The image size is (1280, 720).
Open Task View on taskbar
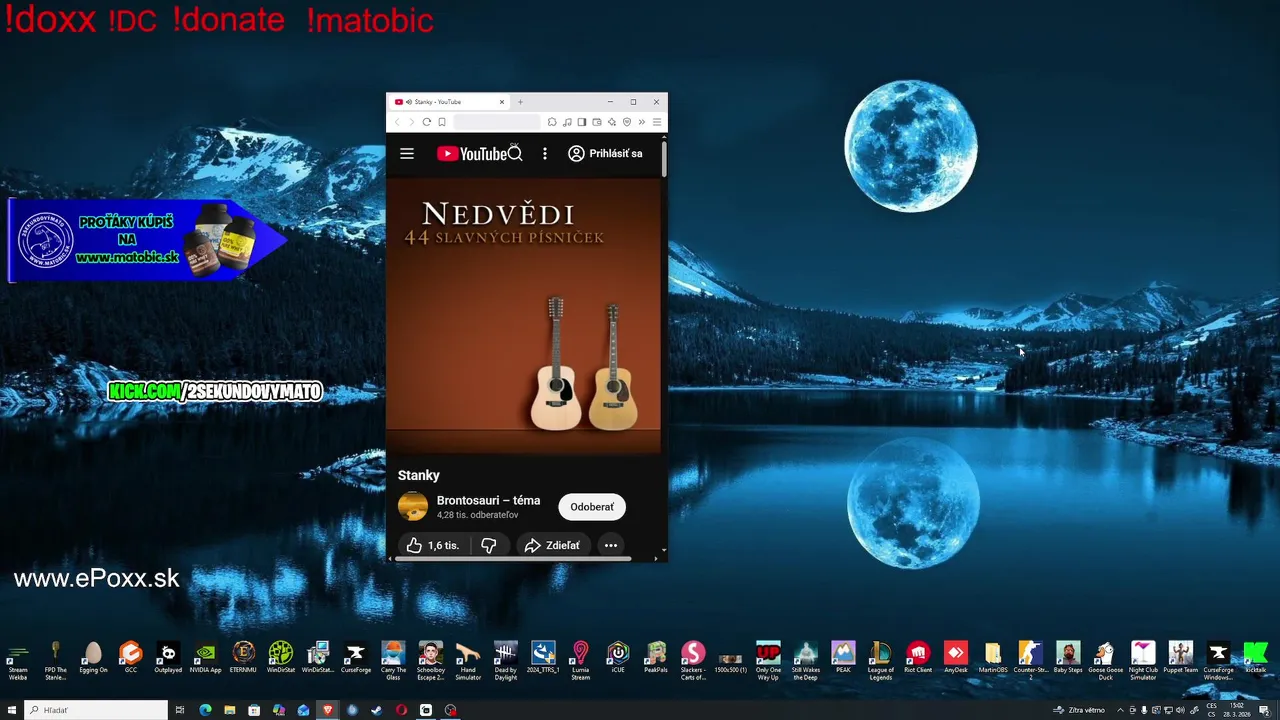[180, 710]
